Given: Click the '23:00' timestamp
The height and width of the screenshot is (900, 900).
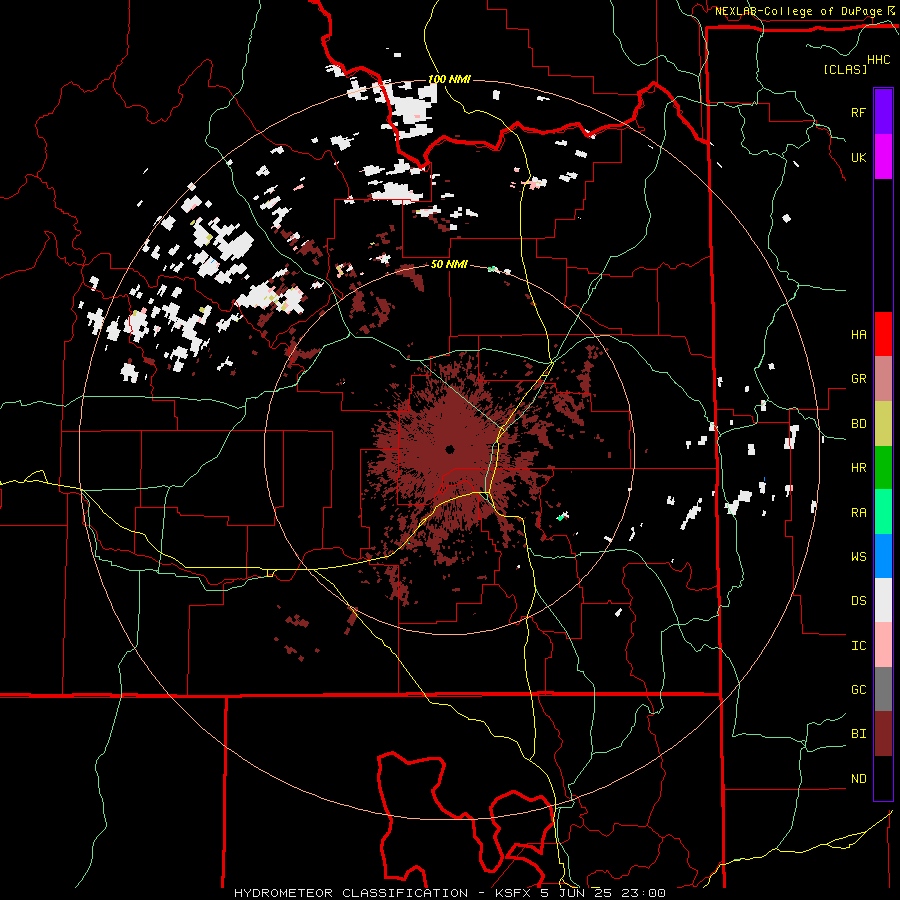Looking at the screenshot, I should 645,893.
